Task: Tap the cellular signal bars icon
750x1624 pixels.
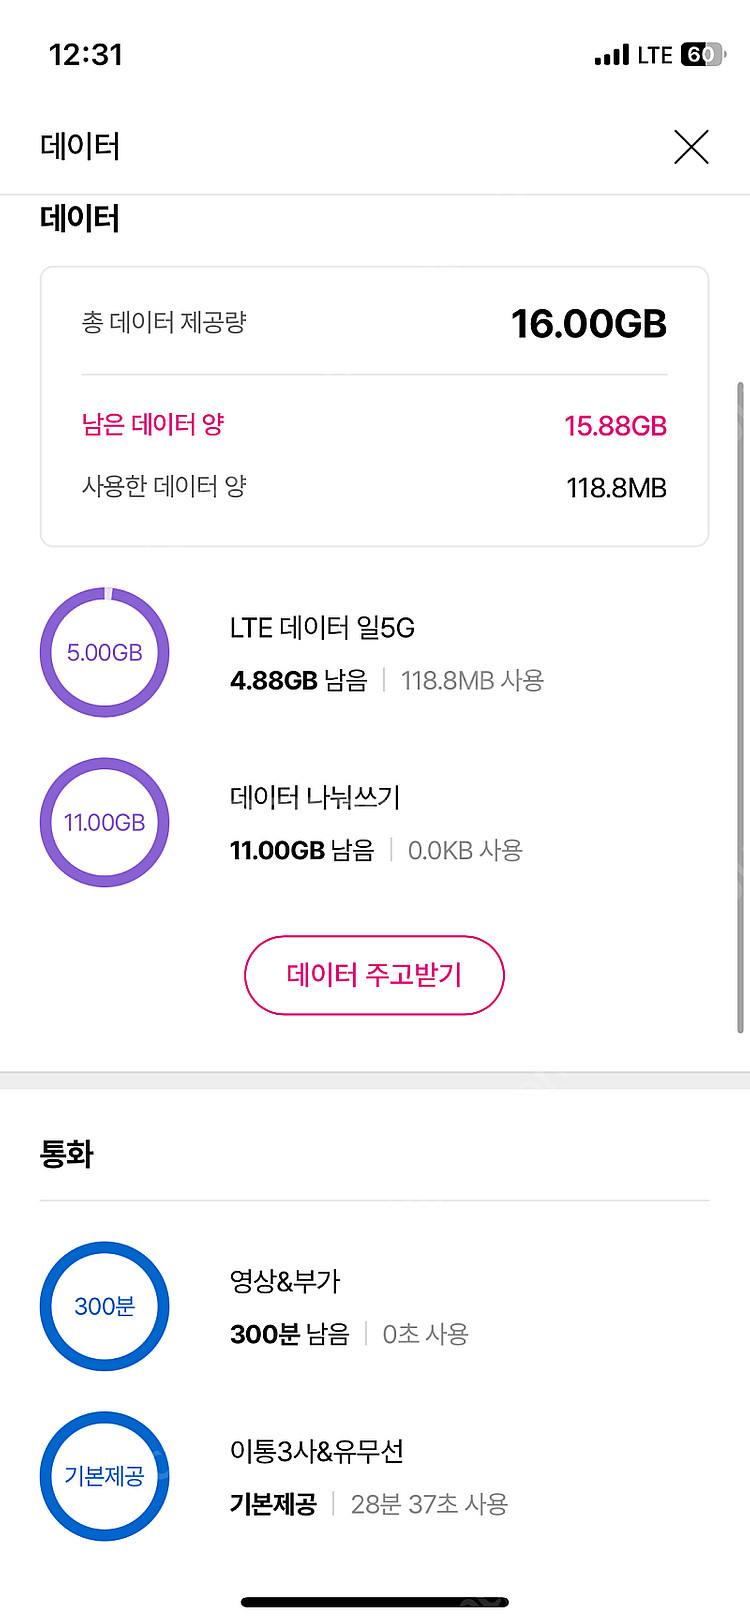Action: point(611,55)
